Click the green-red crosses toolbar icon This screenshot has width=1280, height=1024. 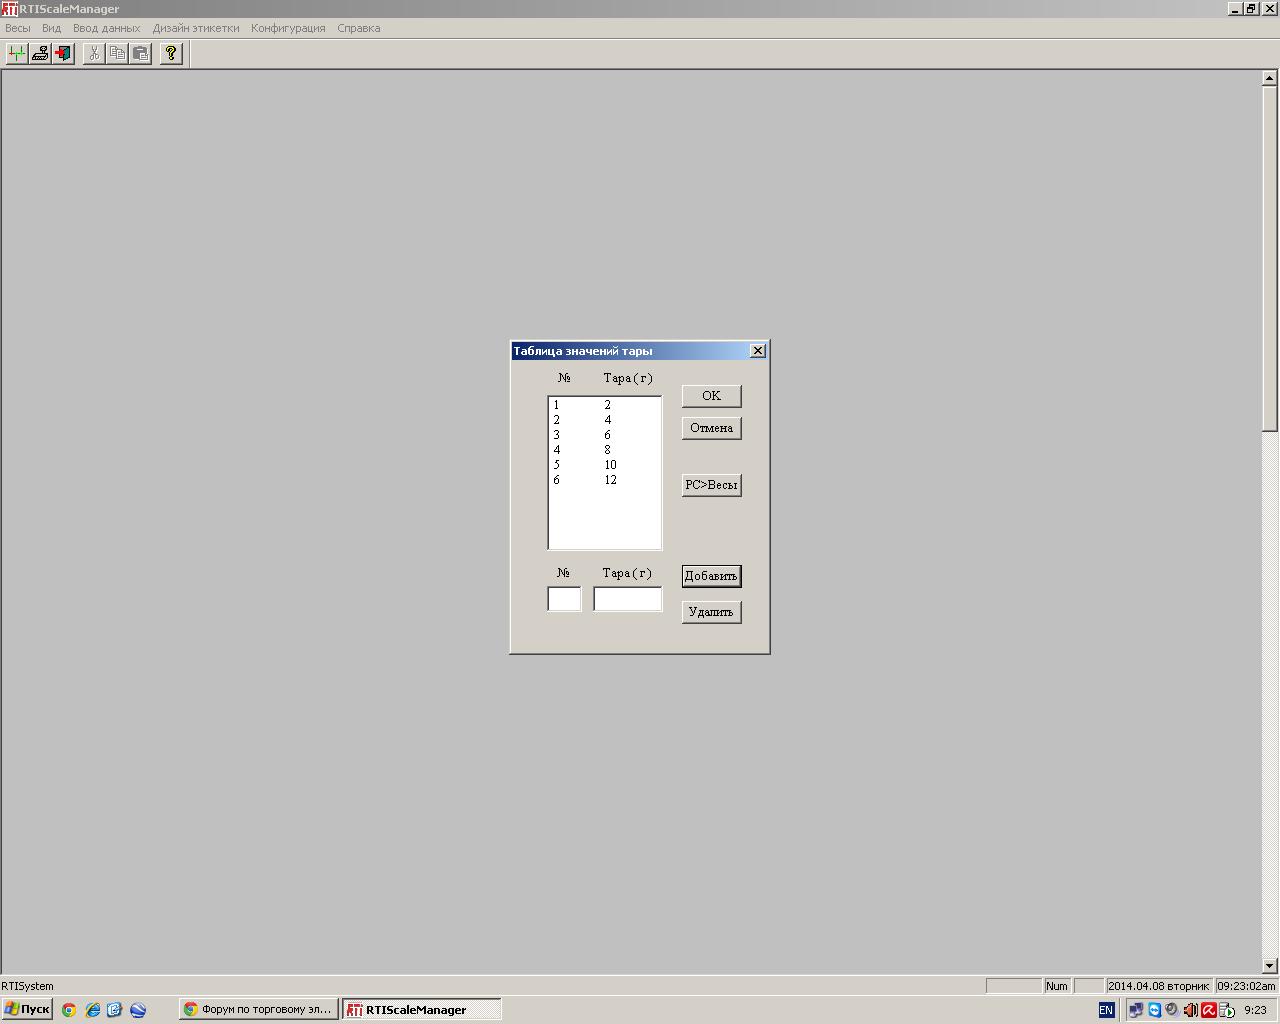17,53
